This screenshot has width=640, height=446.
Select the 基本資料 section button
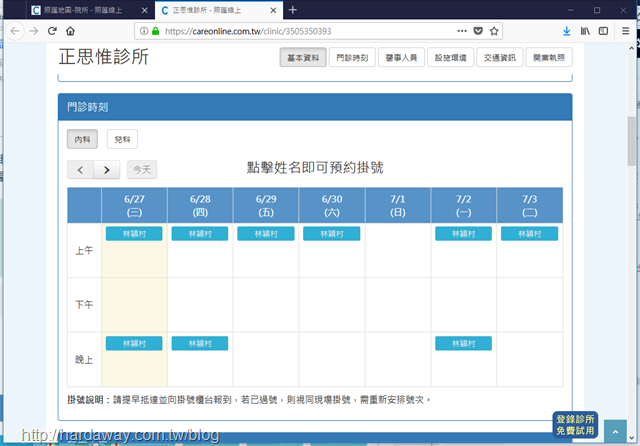point(303,58)
